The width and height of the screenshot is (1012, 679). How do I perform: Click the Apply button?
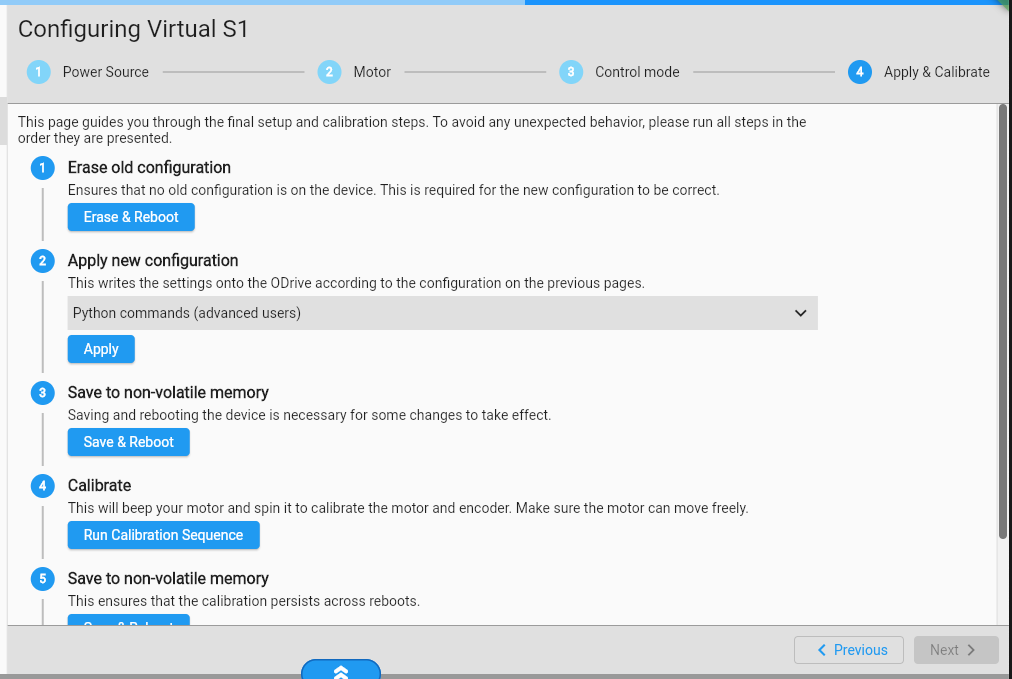[101, 349]
